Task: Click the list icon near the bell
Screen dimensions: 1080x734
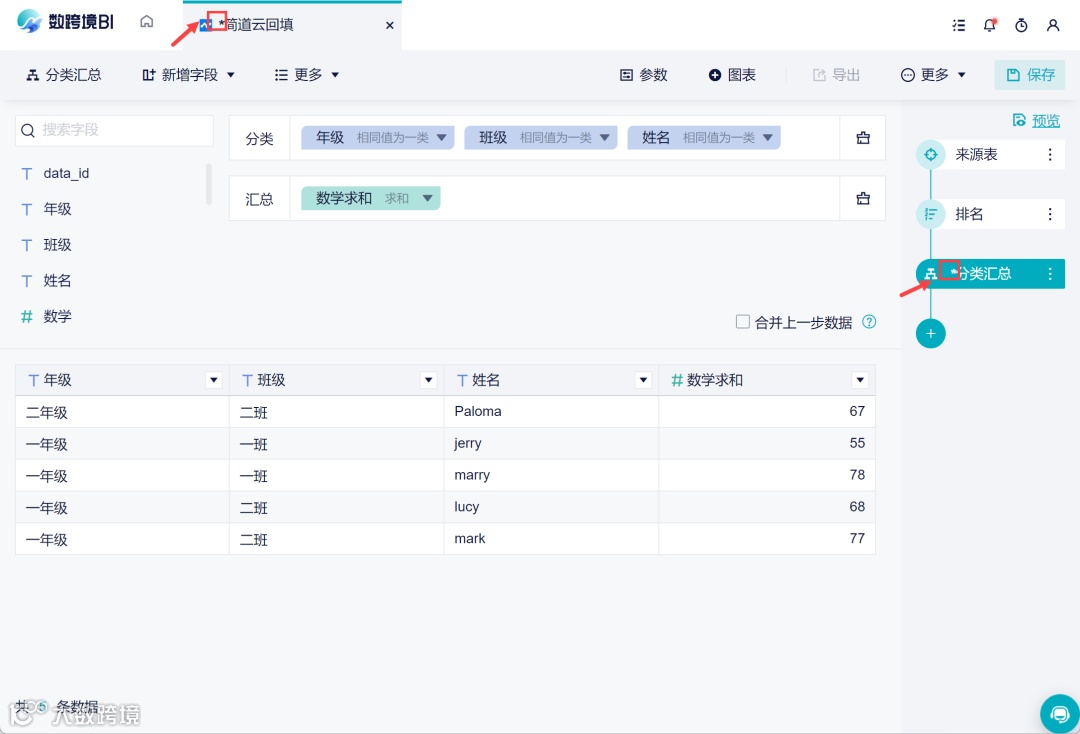Action: 958,25
